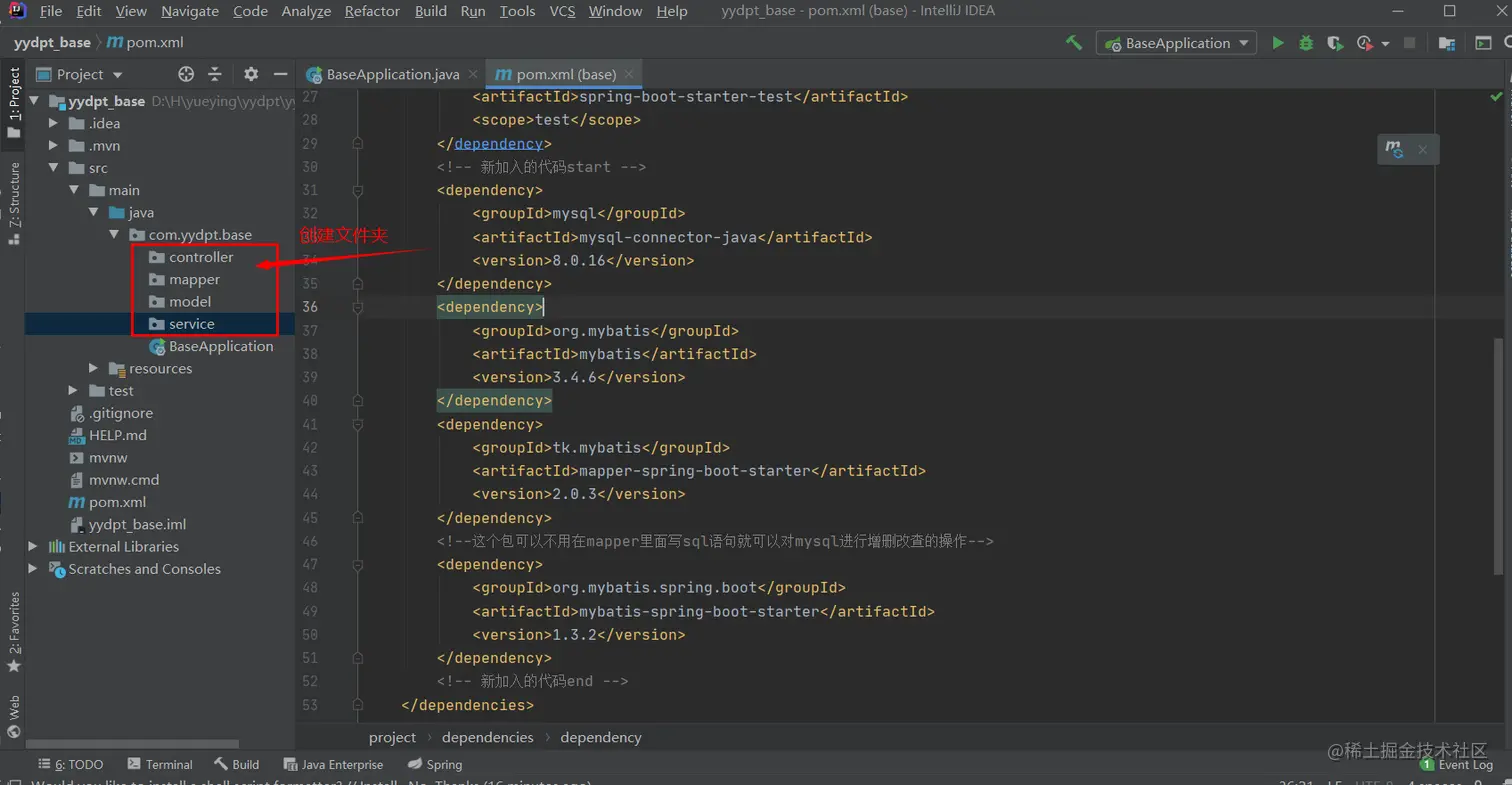
Task: Close the pom.xml (base) editor tab
Action: [x=629, y=75]
